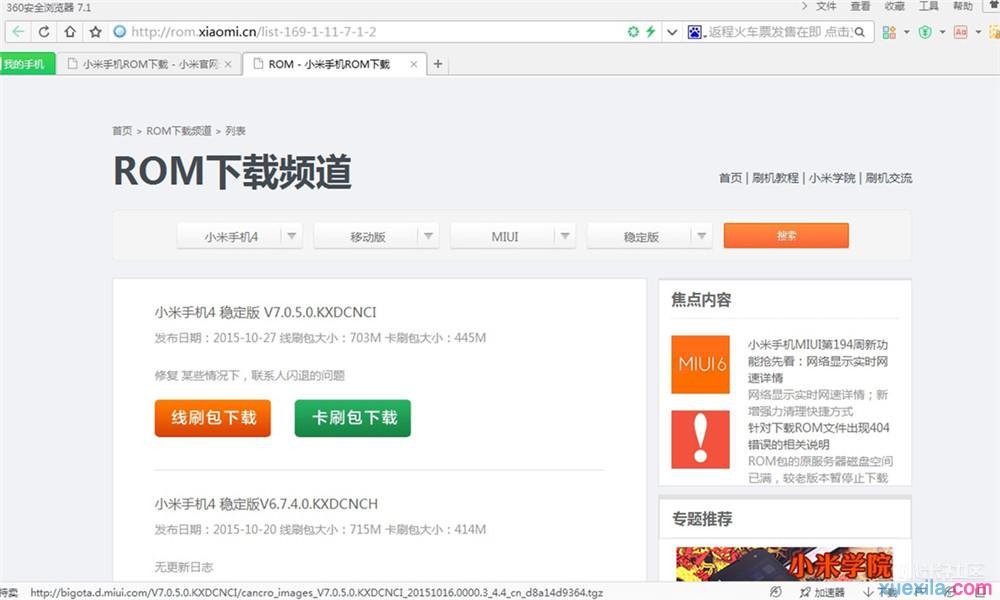Screen dimensions: 1000x600
Task: Go to browser home page icon
Action: [70, 32]
